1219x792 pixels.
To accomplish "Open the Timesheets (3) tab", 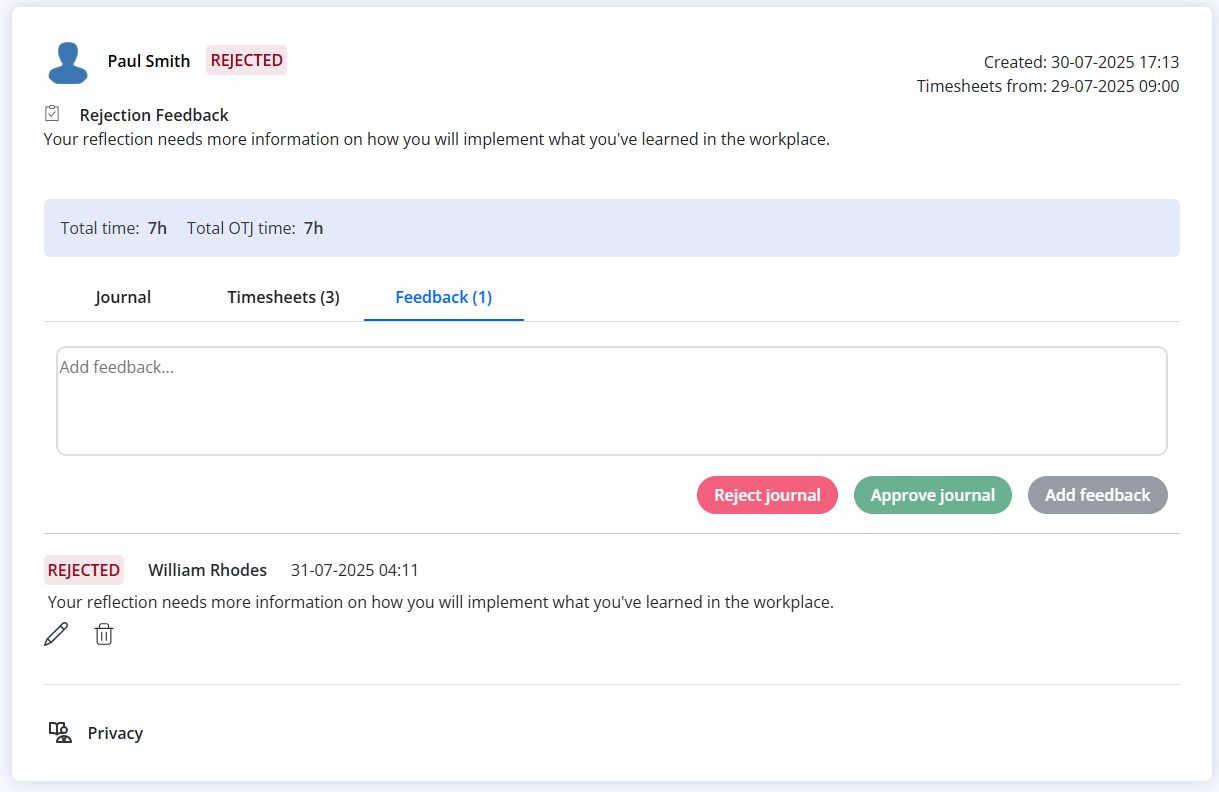I will tap(283, 297).
